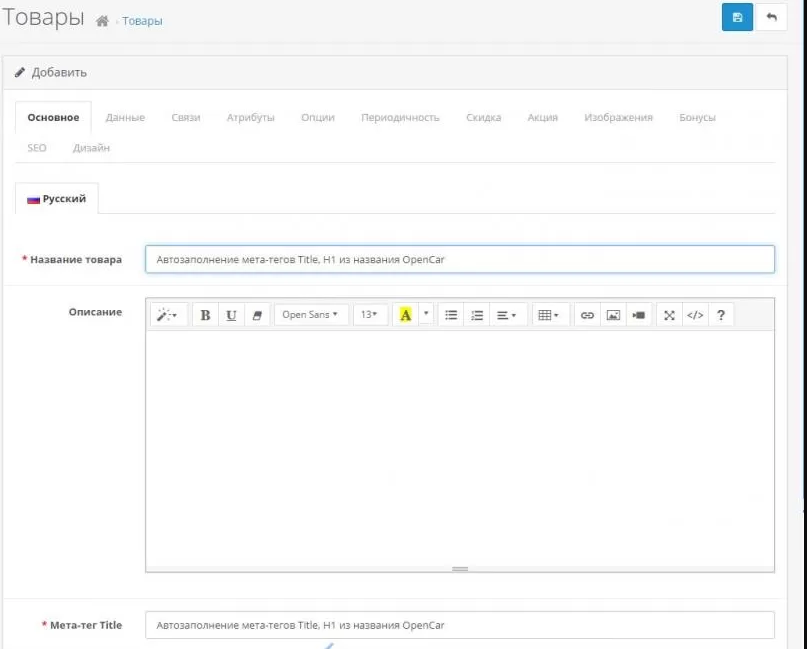Open the Изображения tab

618,117
